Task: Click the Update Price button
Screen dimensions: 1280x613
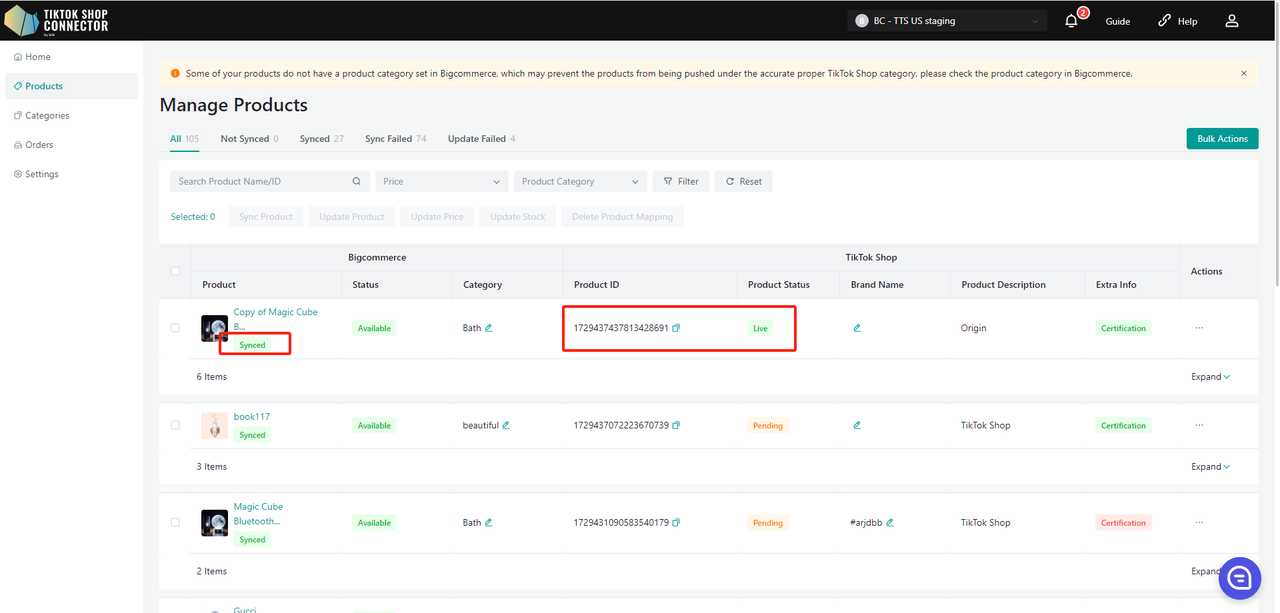Action: [x=437, y=217]
